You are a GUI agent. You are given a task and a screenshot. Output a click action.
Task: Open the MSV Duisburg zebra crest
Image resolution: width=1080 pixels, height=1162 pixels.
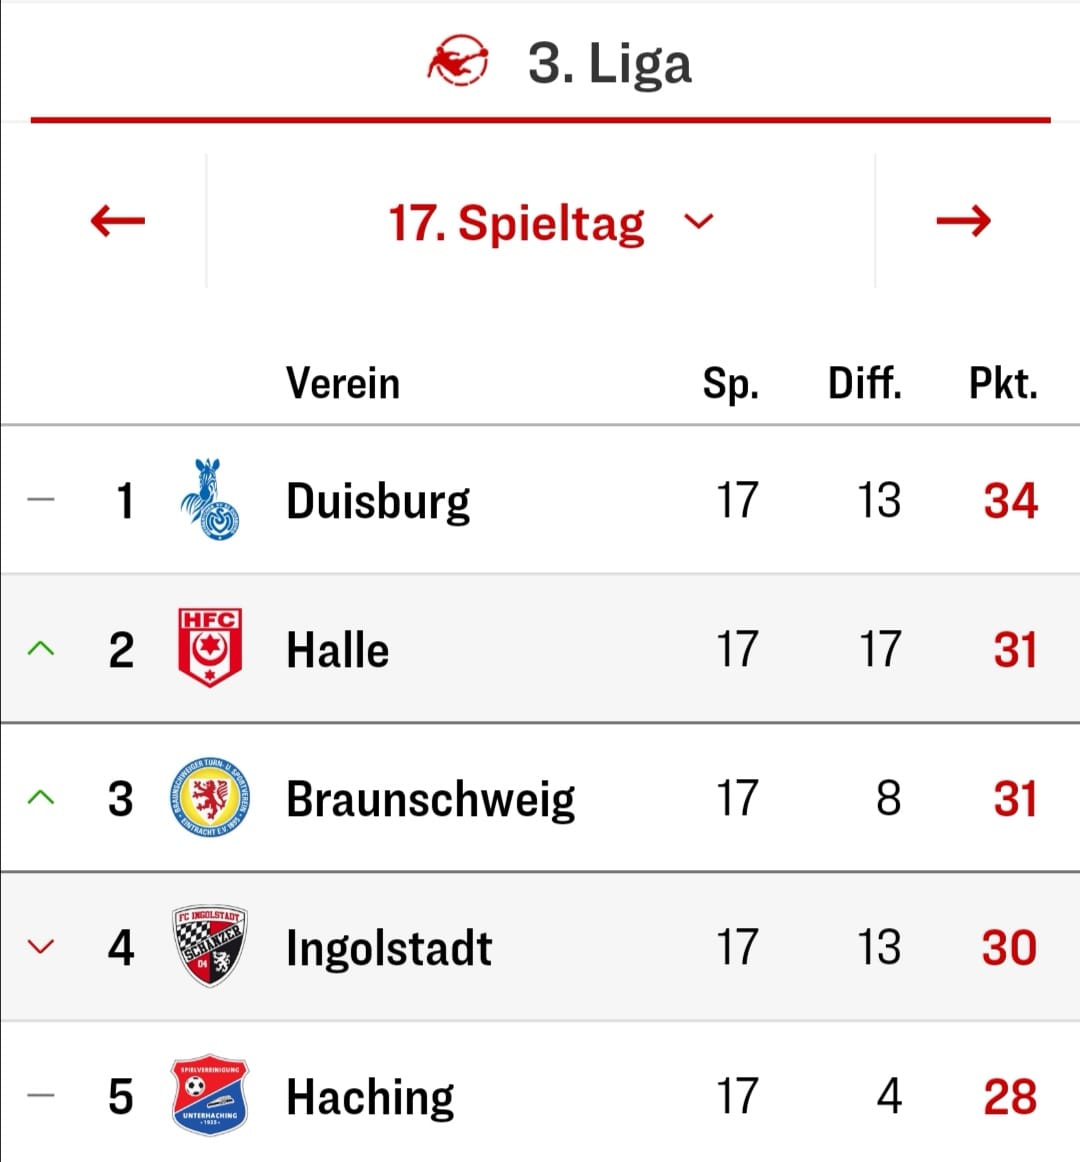(210, 499)
